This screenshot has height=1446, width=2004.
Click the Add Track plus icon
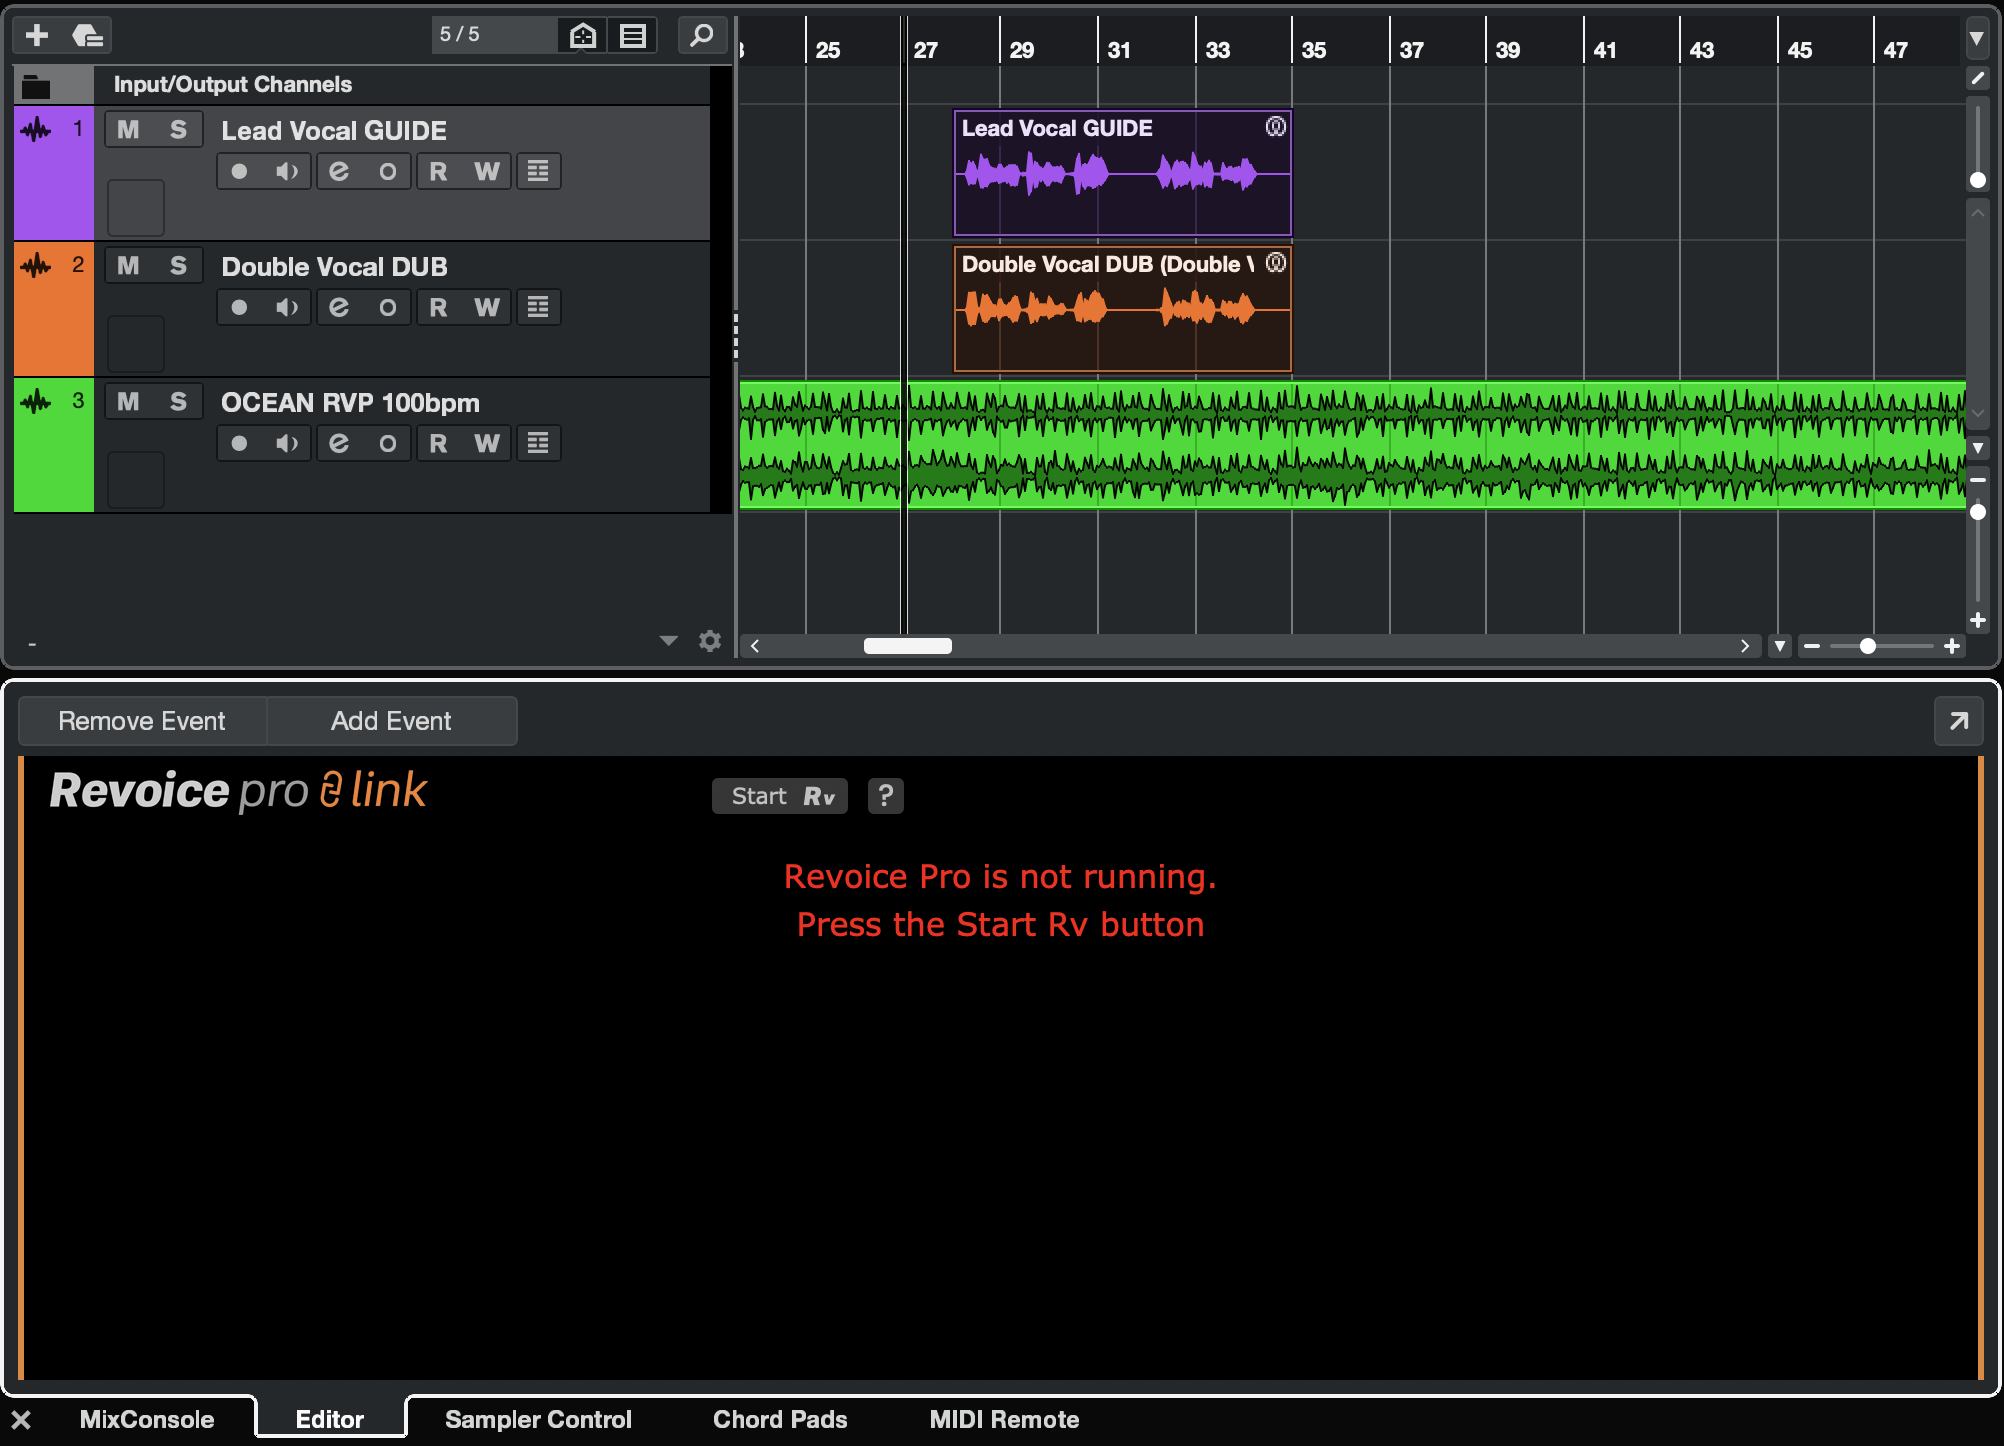pos(37,36)
